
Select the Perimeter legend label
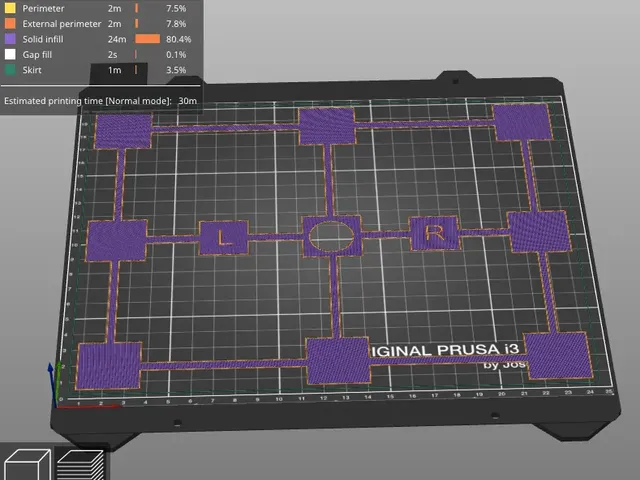43,8
